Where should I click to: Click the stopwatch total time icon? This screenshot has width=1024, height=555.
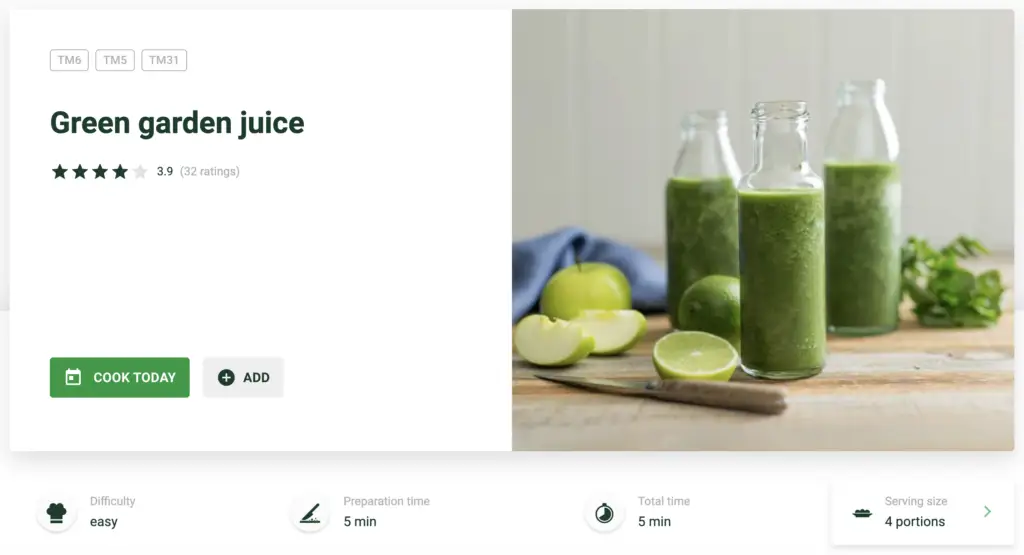coord(604,513)
